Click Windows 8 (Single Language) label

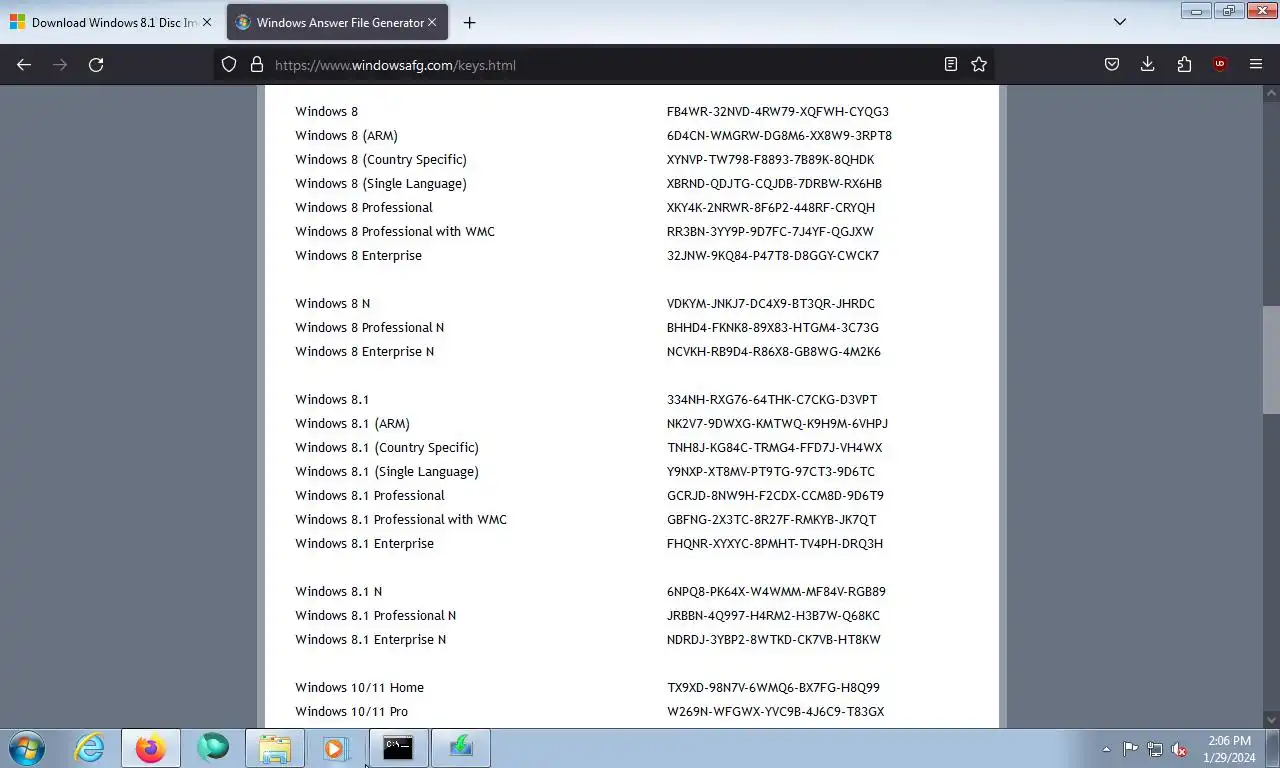click(380, 183)
